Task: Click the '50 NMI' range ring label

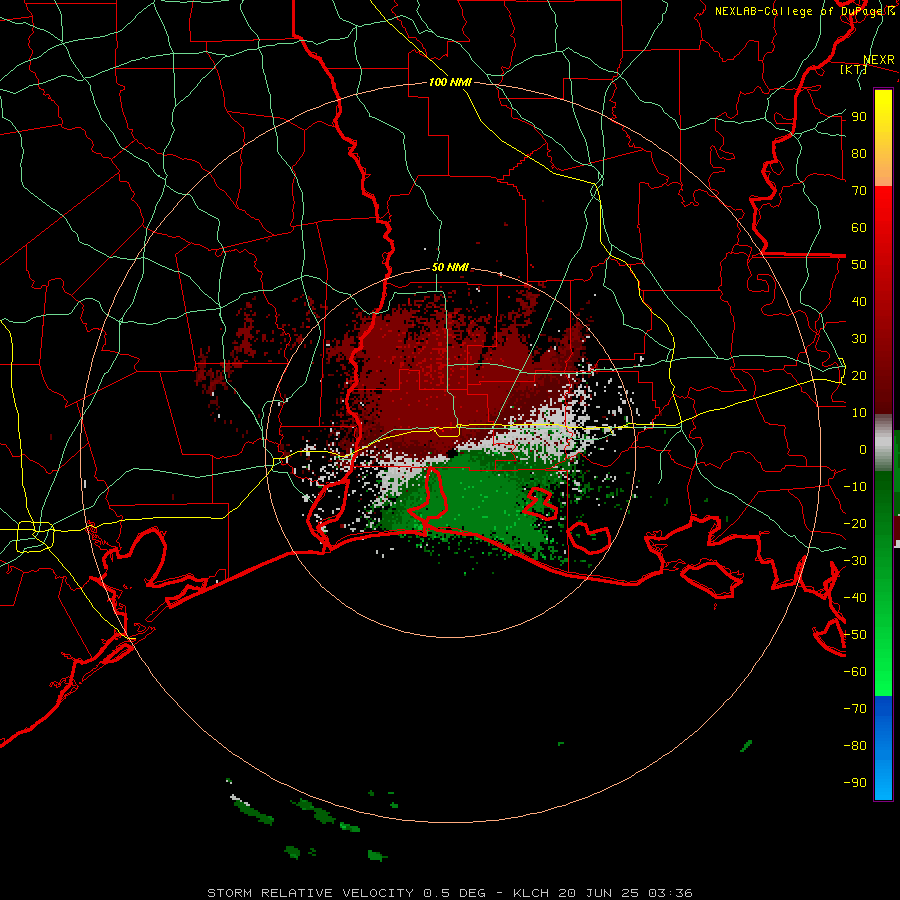Action: coord(451,267)
